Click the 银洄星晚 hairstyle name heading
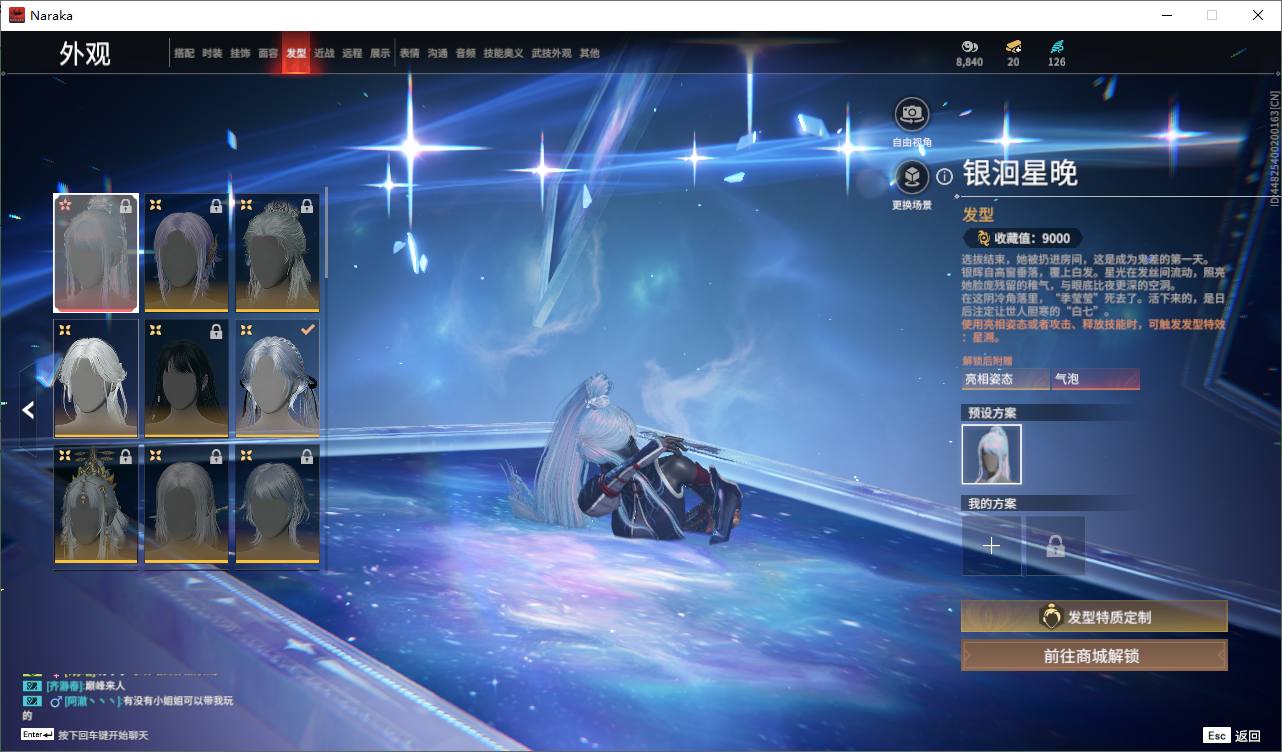This screenshot has height=752, width=1282. pos(1020,174)
